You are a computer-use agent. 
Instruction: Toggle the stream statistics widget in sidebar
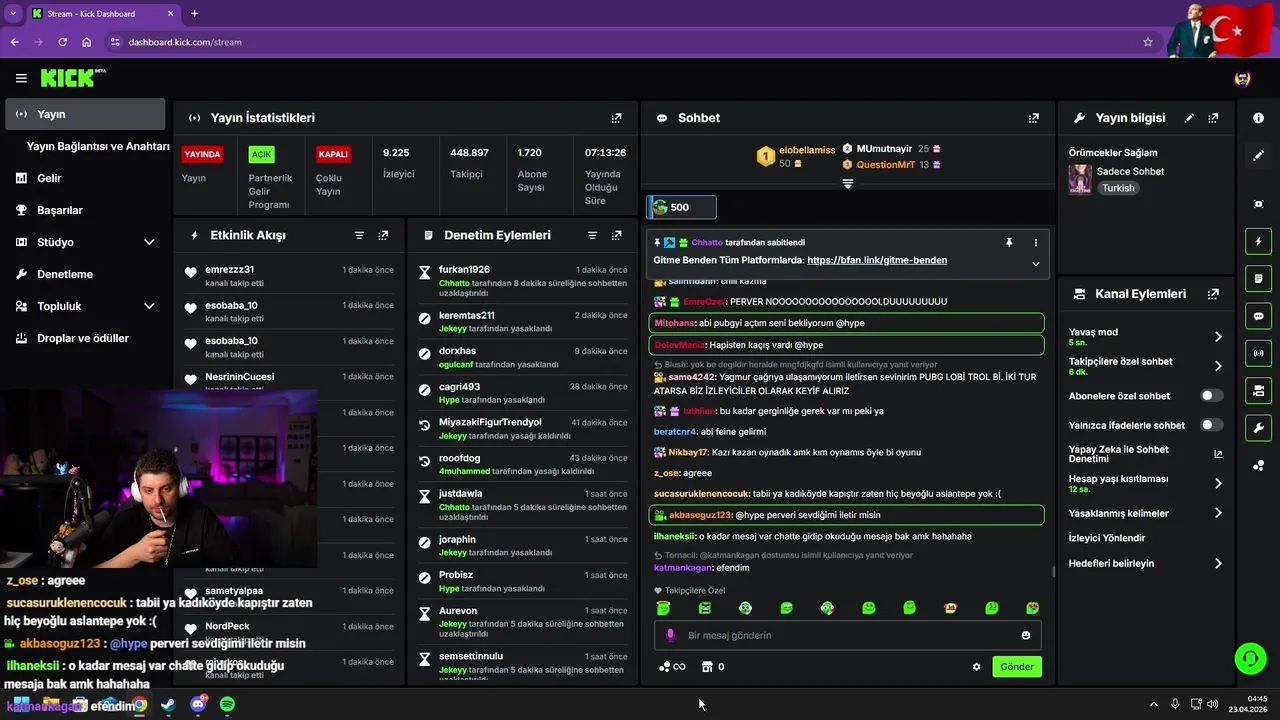pos(1258,352)
